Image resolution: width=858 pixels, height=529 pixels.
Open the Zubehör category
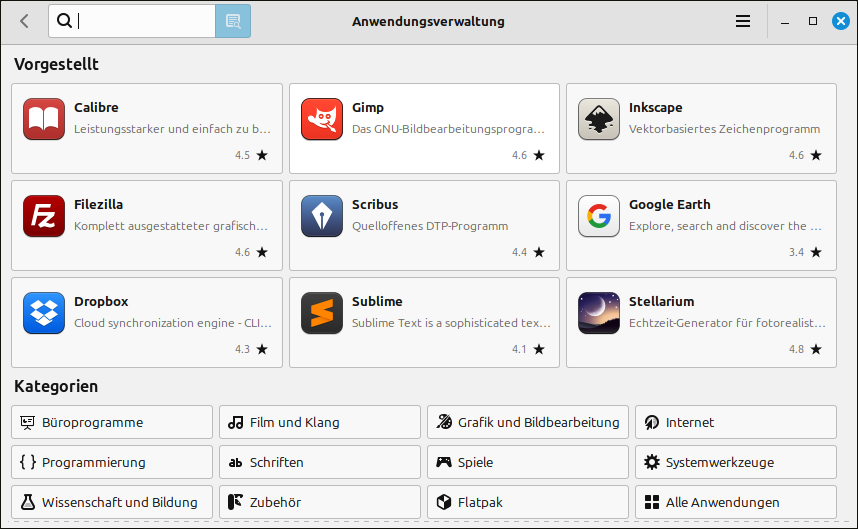320,502
